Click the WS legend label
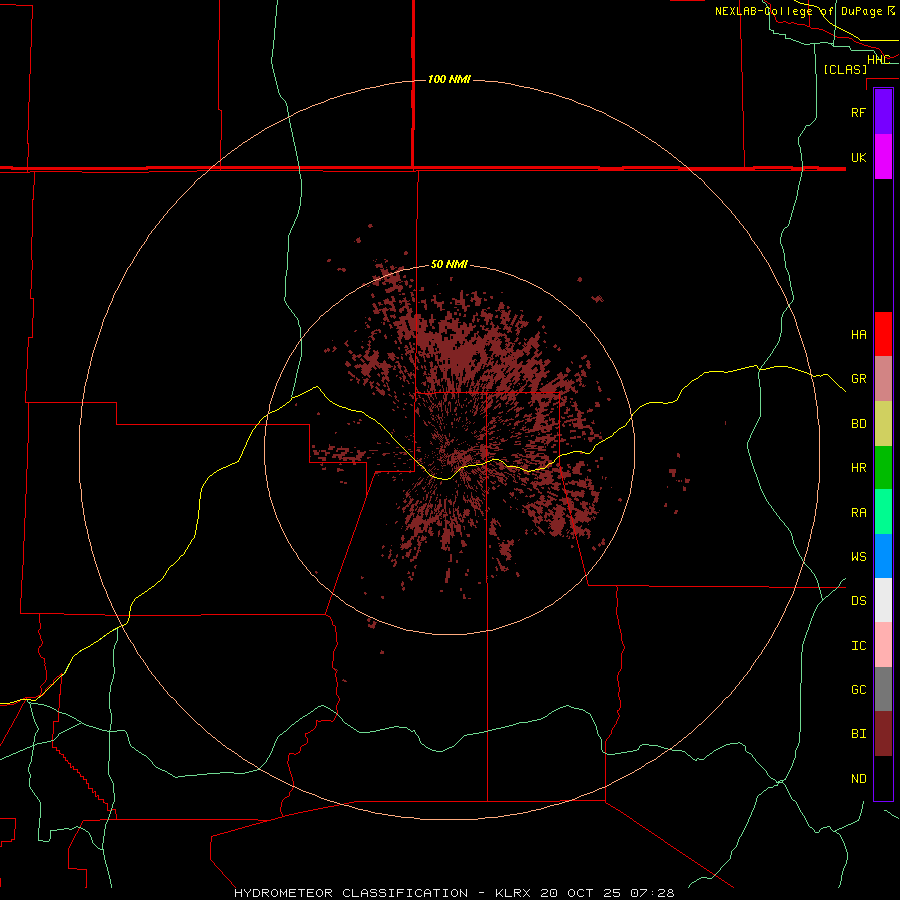 click(x=858, y=557)
